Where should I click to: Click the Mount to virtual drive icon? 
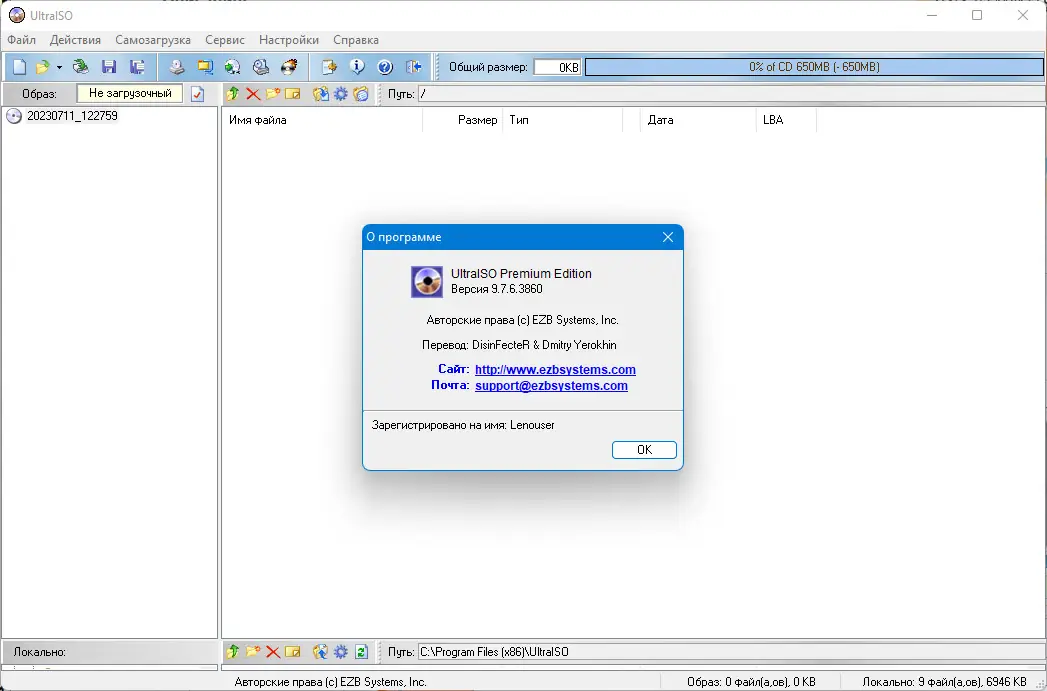(261, 67)
